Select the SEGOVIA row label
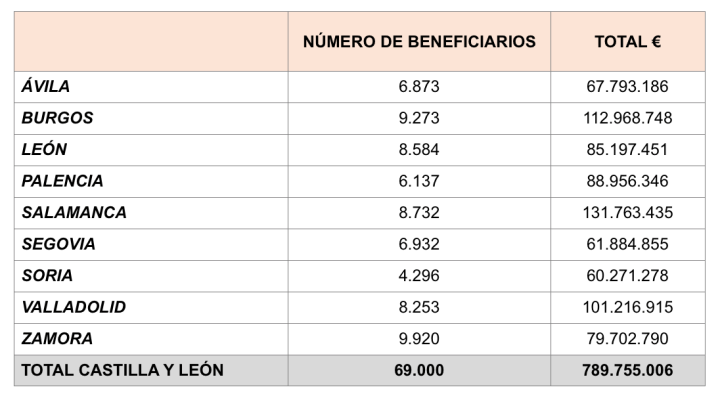Screen dimensions: 720x402 [x=59, y=244]
